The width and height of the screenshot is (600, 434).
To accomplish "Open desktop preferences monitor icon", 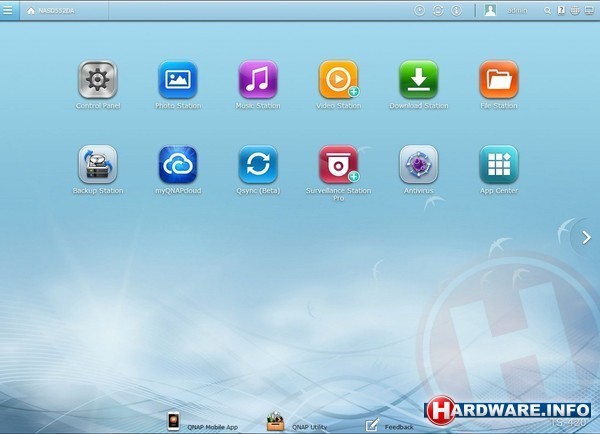I will point(589,11).
